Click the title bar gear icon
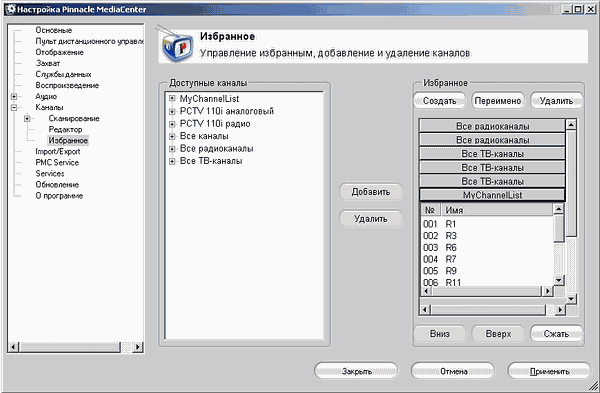The image size is (600, 393). (11, 9)
